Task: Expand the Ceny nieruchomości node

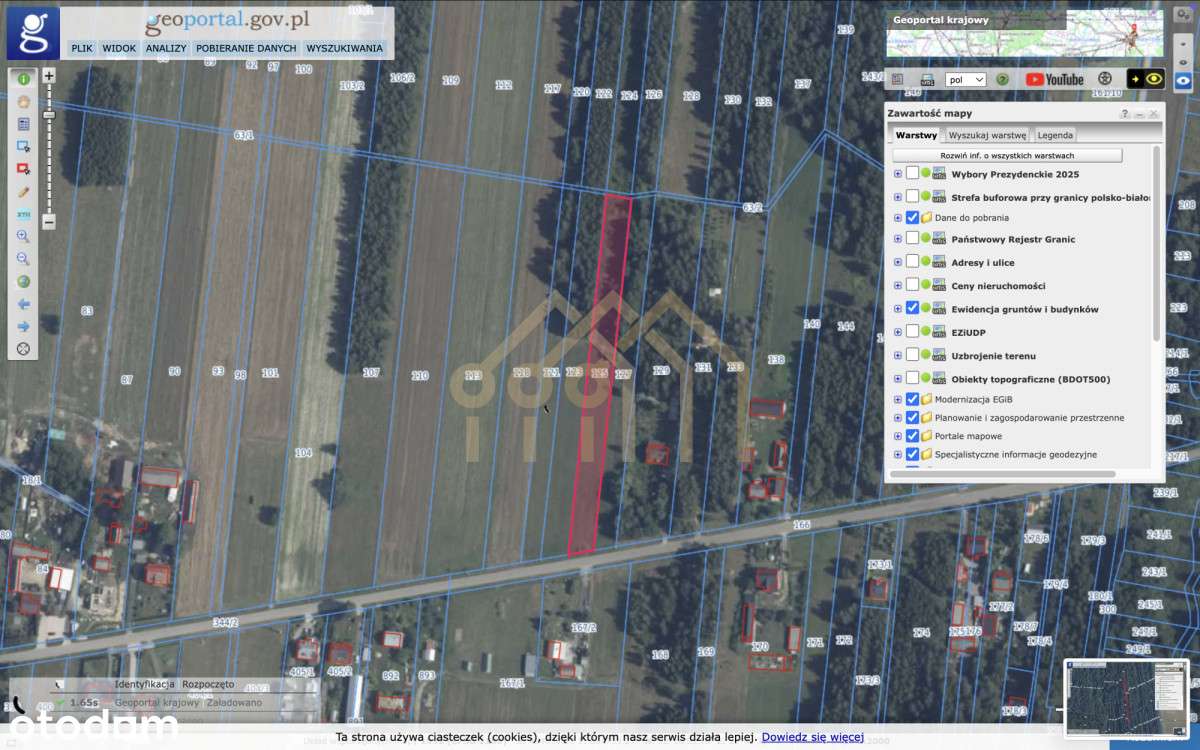Action: [897, 286]
